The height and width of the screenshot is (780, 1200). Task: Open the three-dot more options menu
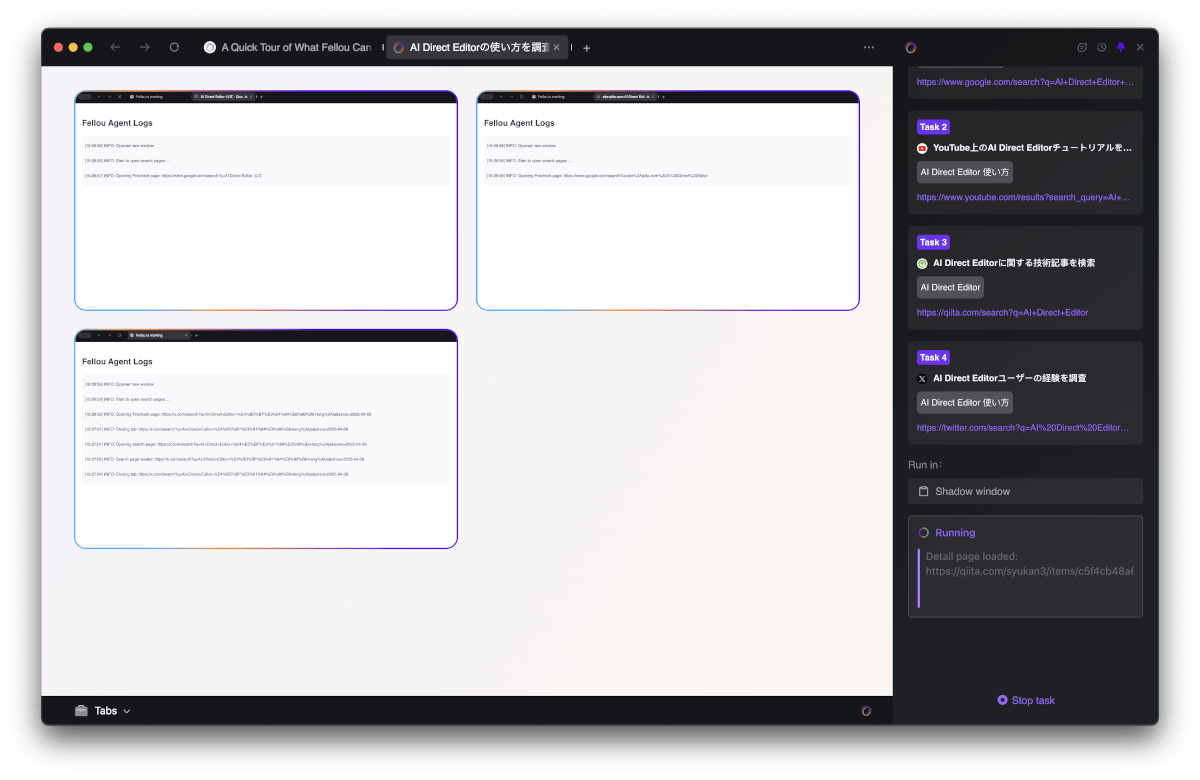point(869,47)
